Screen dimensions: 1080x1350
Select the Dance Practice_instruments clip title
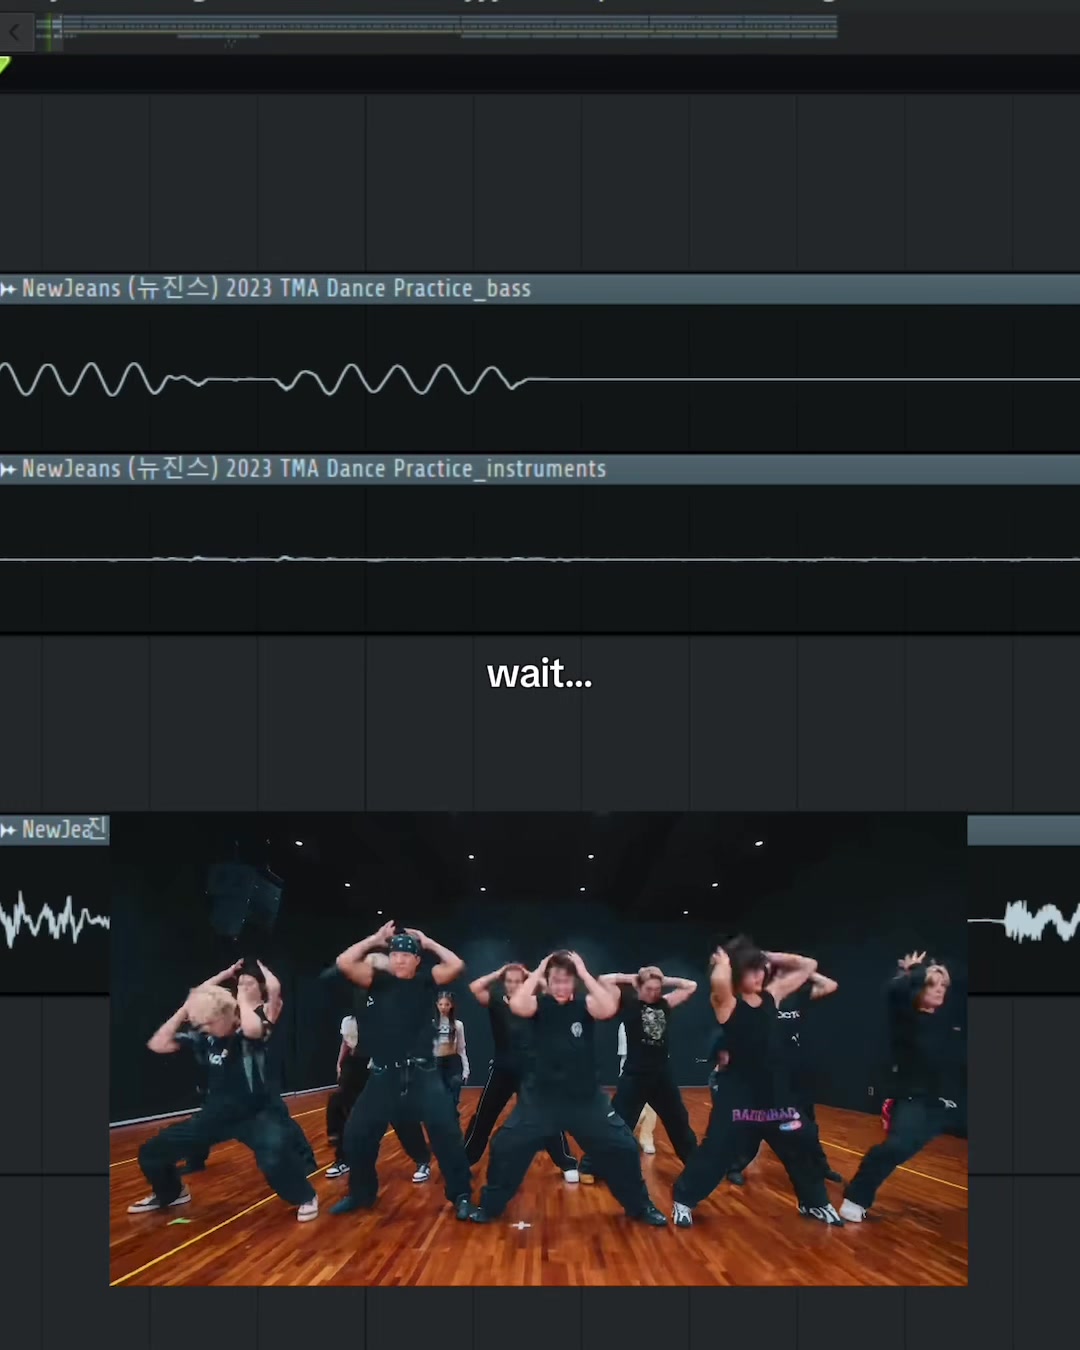(x=314, y=469)
